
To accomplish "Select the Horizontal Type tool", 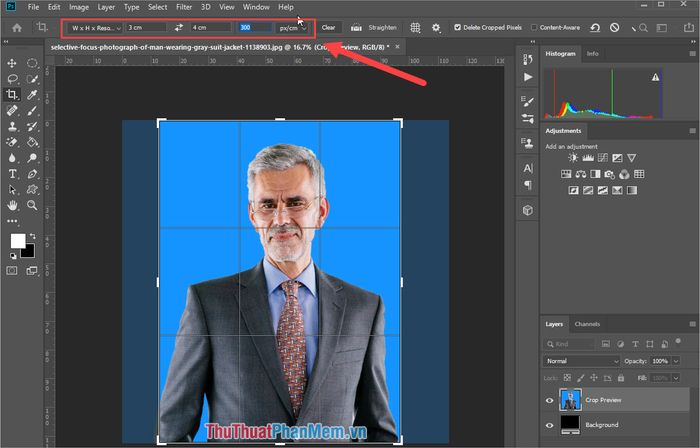I will click(12, 174).
